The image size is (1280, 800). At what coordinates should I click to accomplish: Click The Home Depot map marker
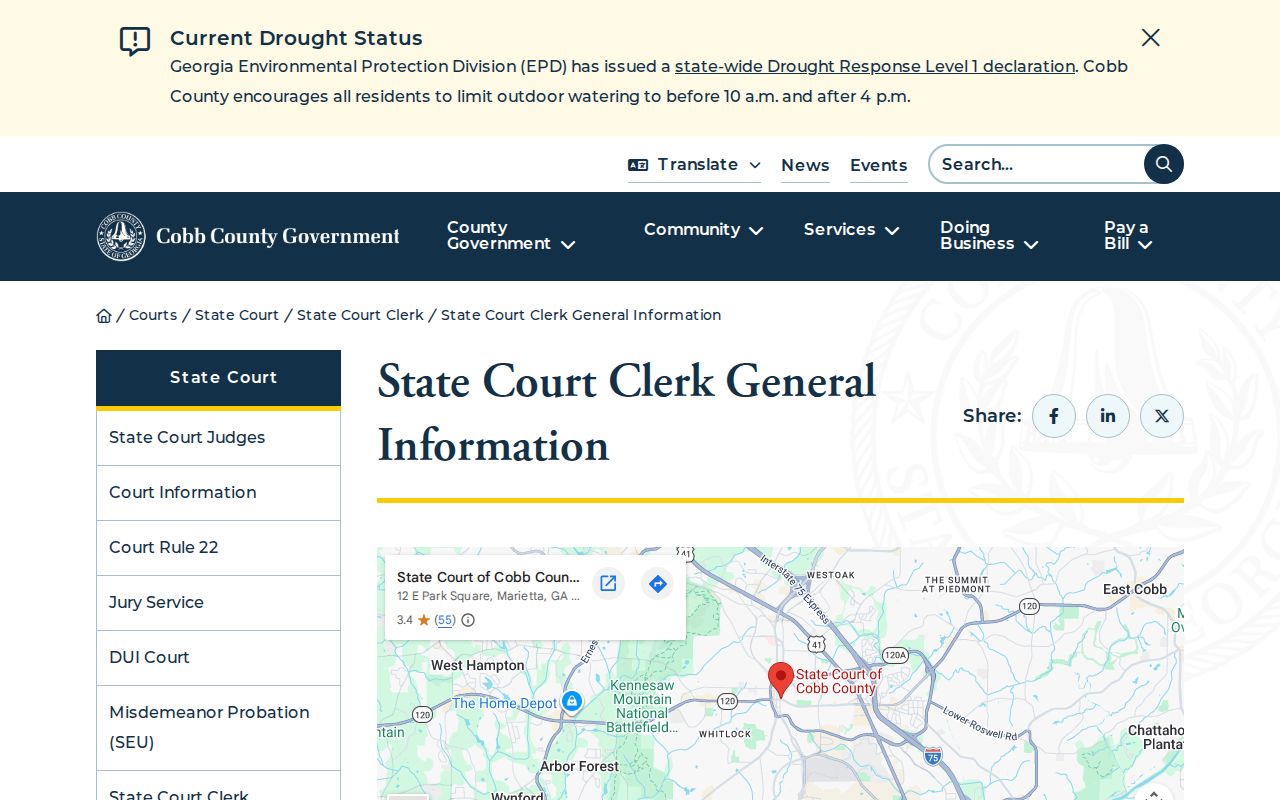pyautogui.click(x=571, y=702)
